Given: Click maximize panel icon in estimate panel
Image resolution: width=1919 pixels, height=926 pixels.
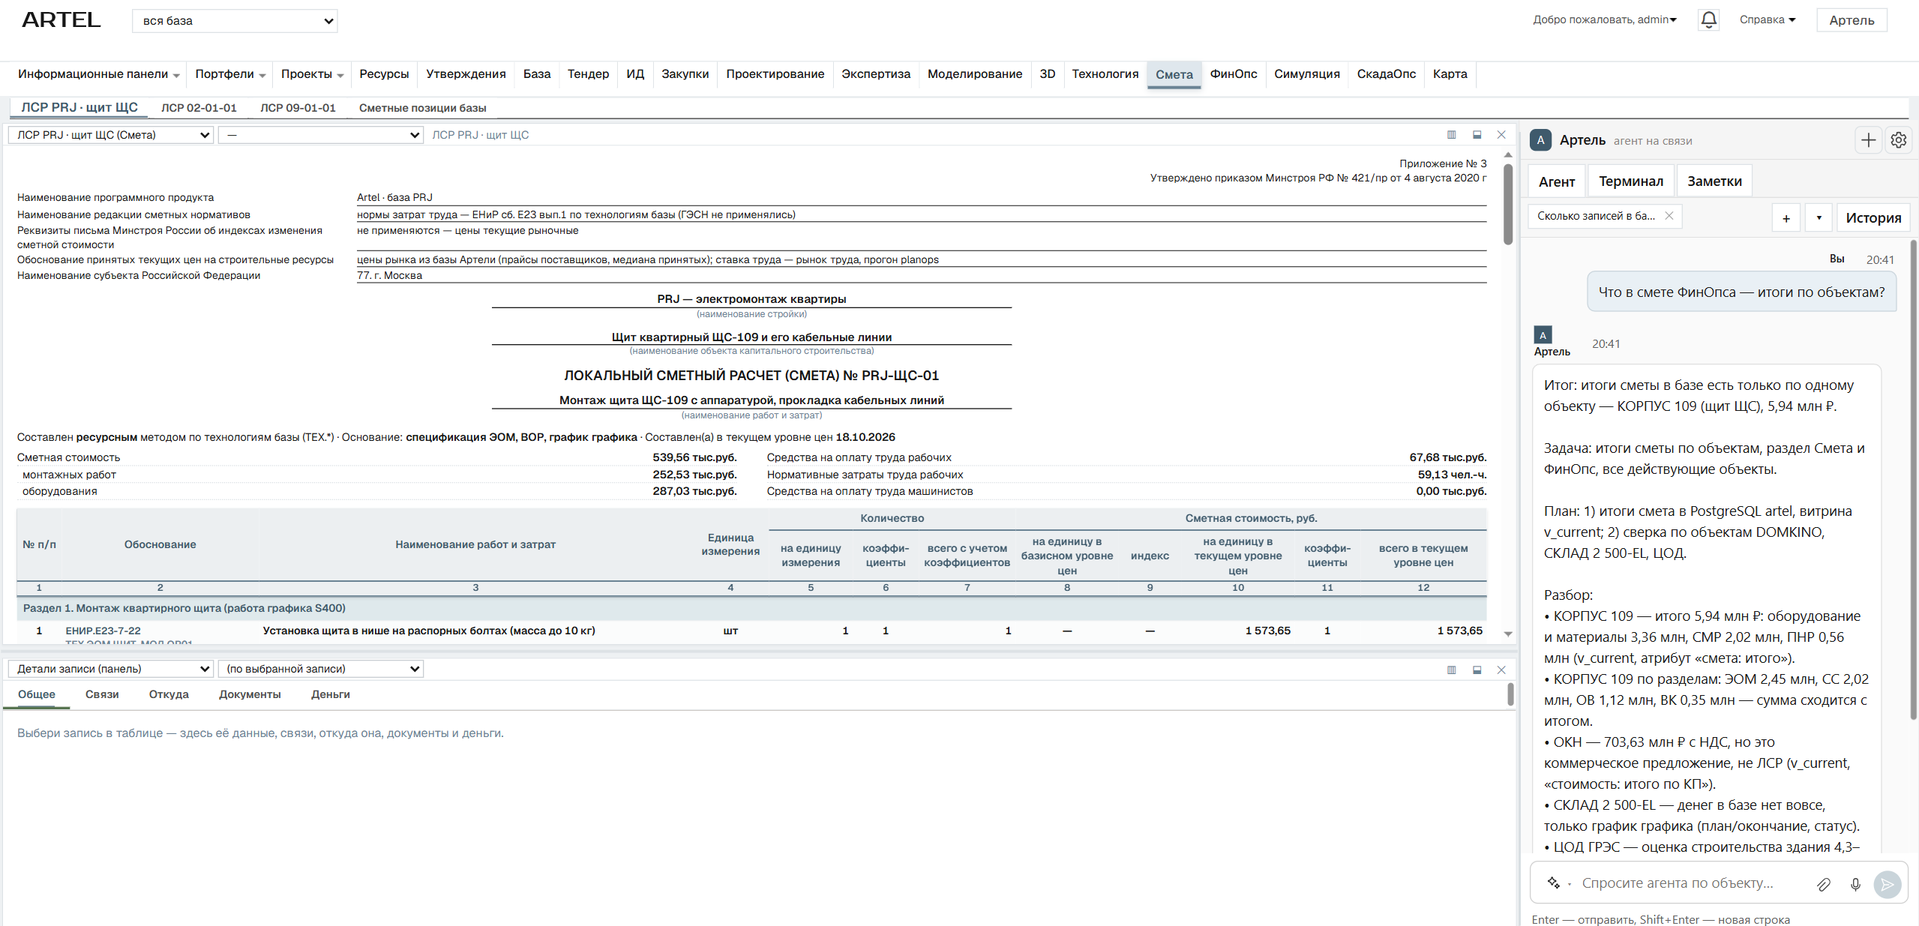Looking at the screenshot, I should (1477, 135).
